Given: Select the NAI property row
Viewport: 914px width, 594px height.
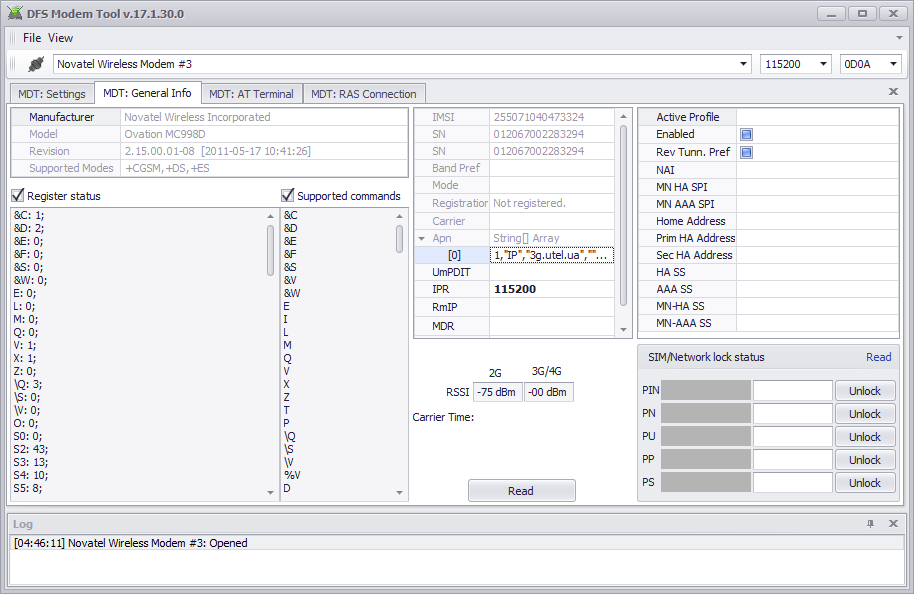Looking at the screenshot, I should pyautogui.click(x=768, y=170).
